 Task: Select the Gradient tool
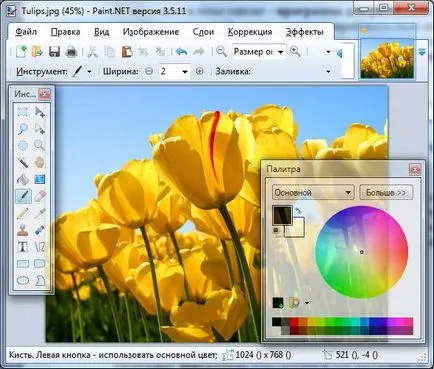[x=40, y=179]
